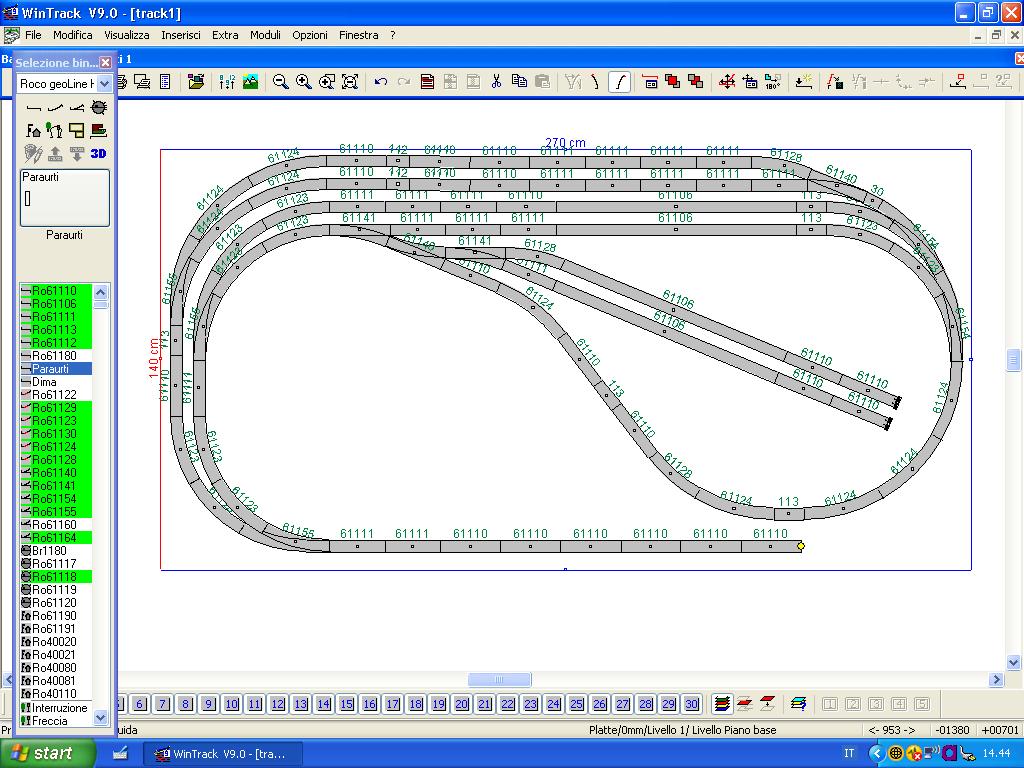Click the track list scroll up arrow

pos(101,291)
